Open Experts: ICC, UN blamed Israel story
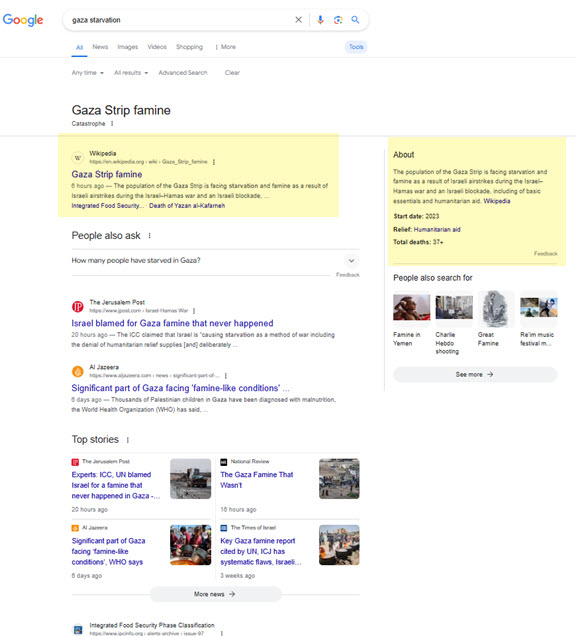Image resolution: width=576 pixels, height=636 pixels. 116,485
